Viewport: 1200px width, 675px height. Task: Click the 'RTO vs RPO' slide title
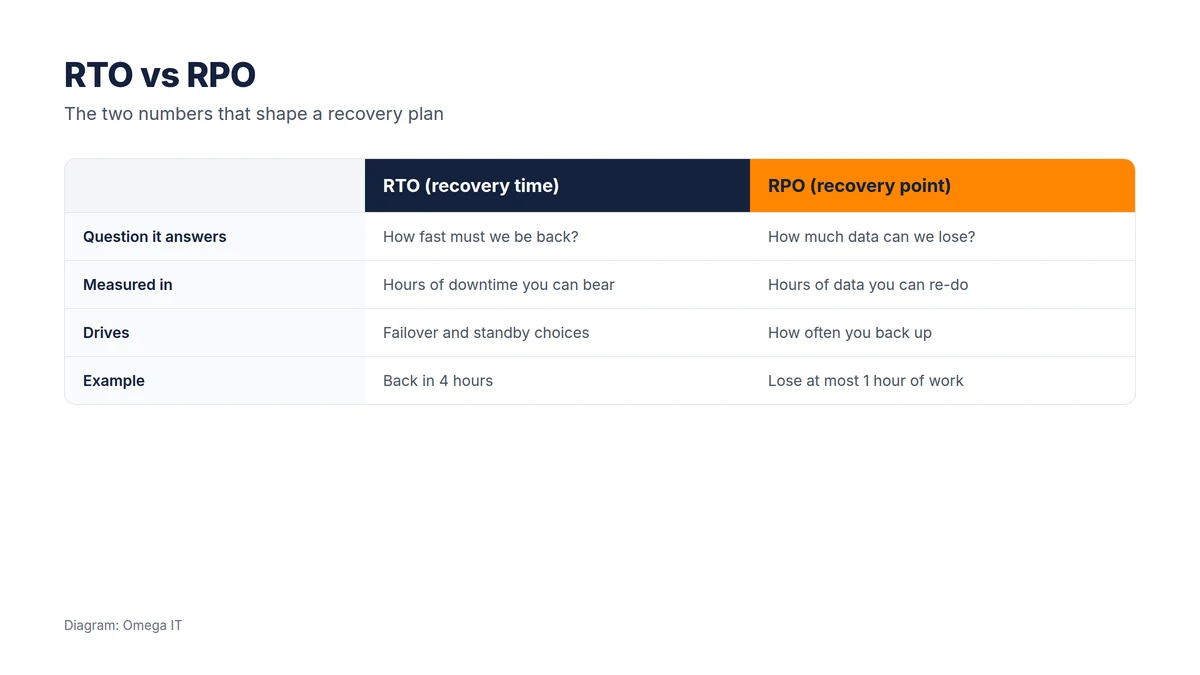pos(160,75)
